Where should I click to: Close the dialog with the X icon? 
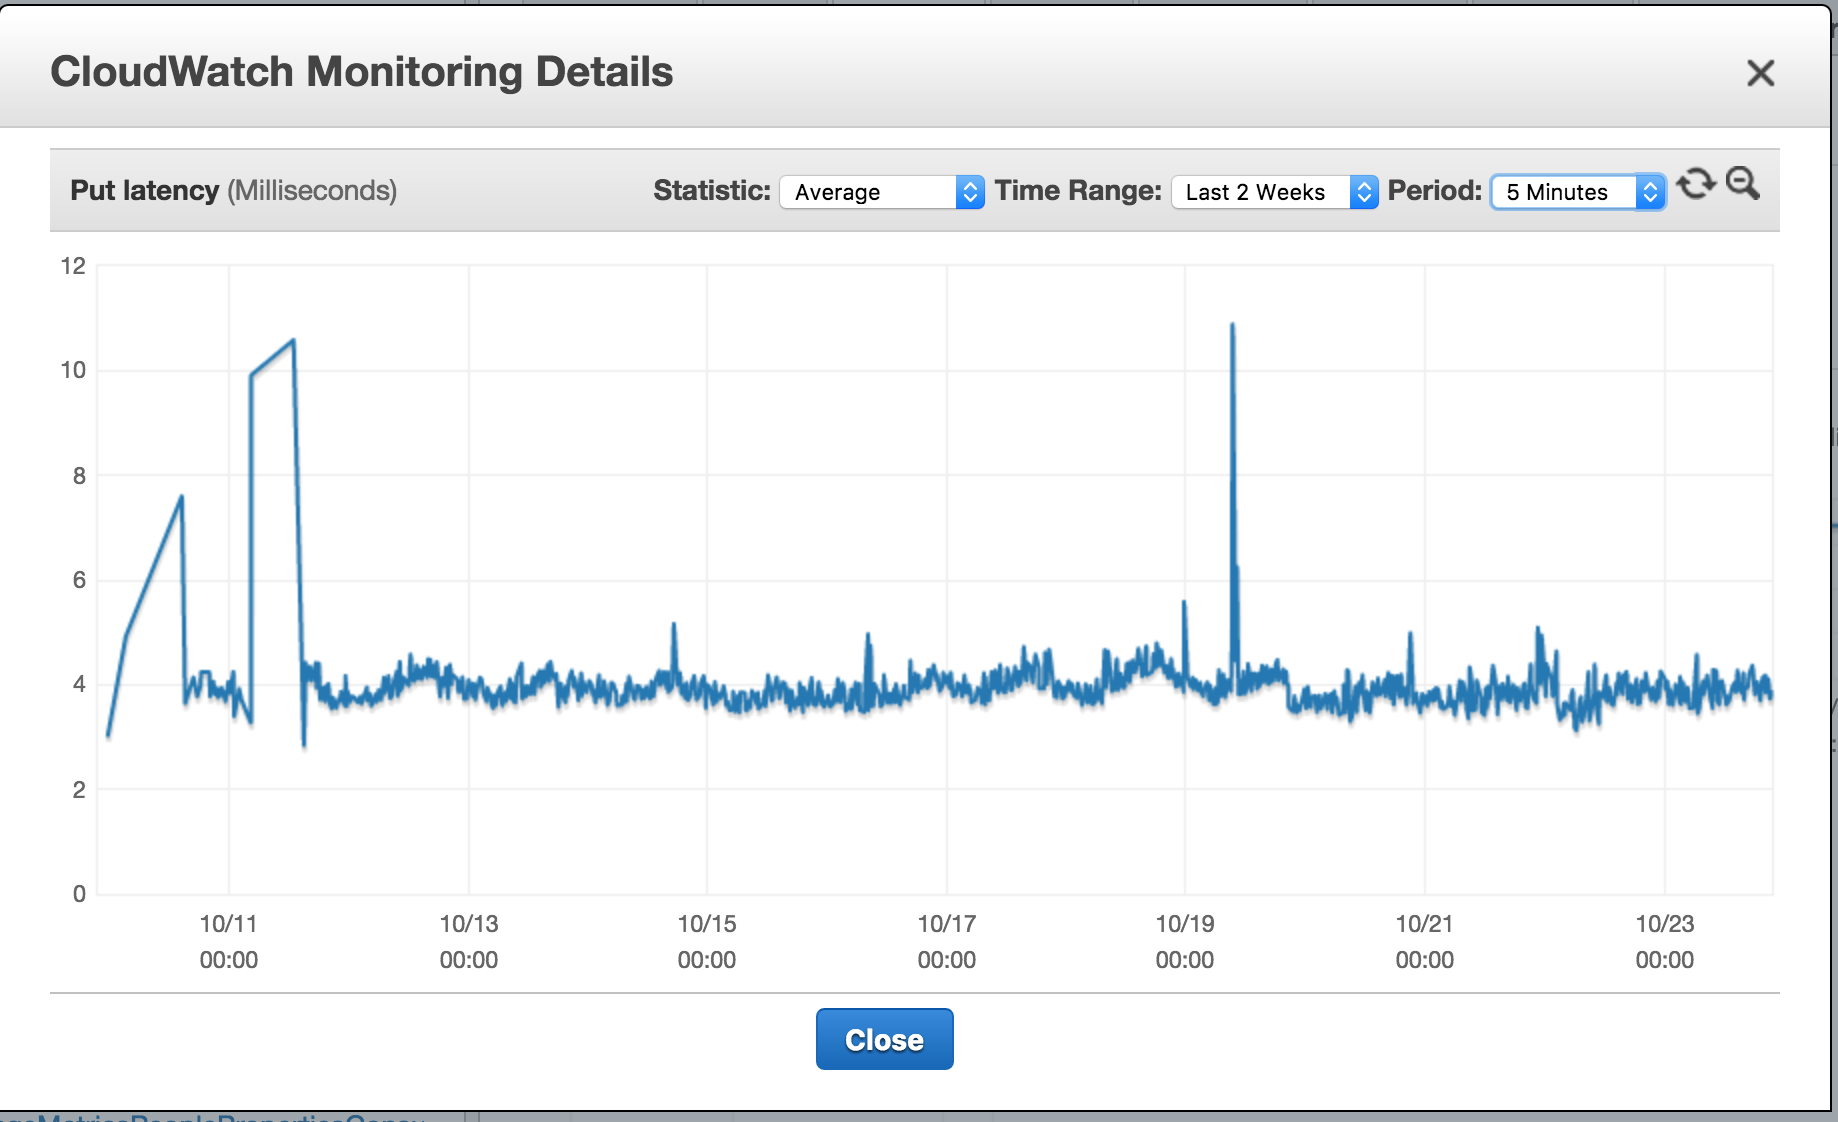[x=1760, y=73]
